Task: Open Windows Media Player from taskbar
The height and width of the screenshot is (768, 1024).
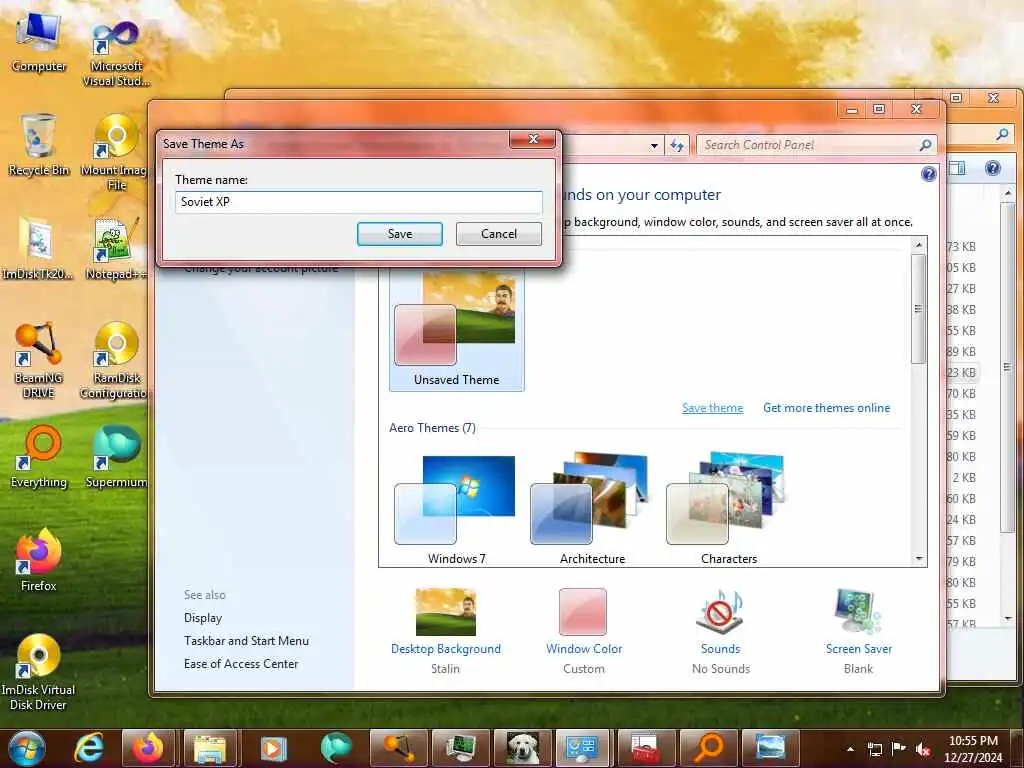Action: (x=273, y=748)
